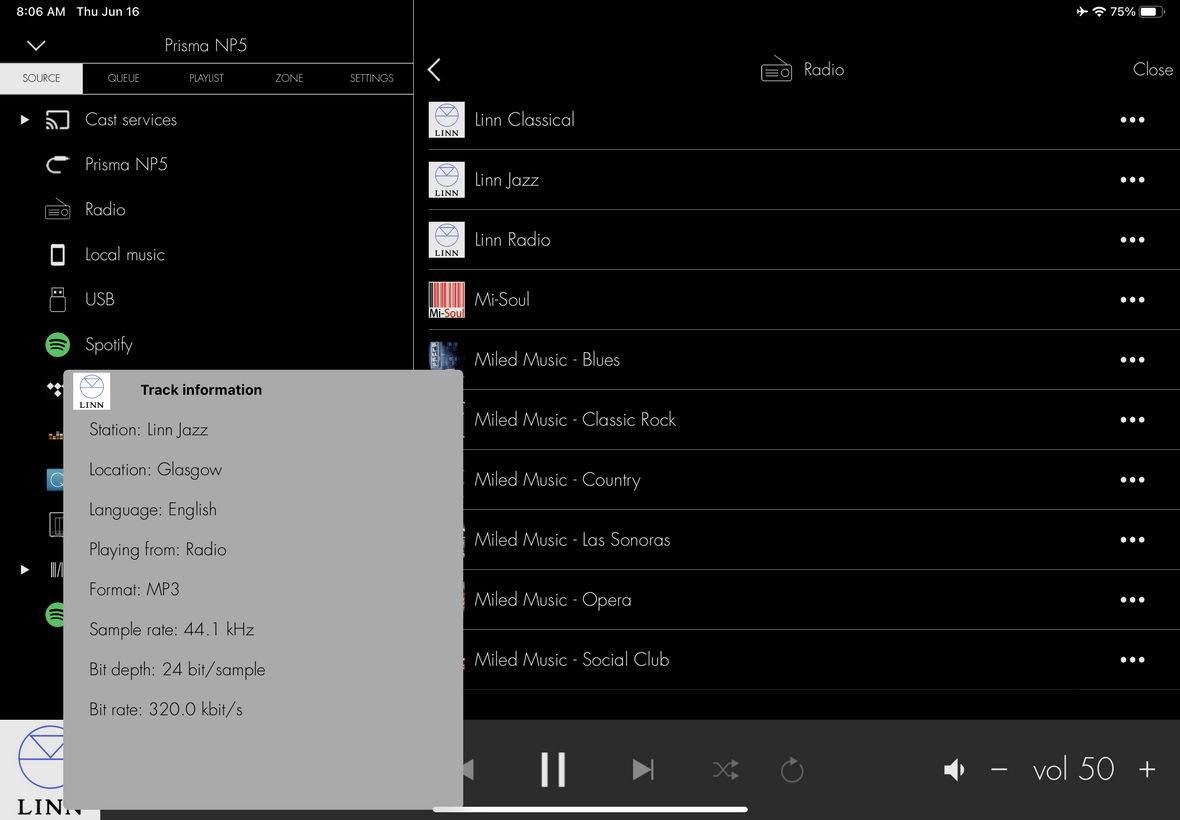Viewport: 1180px width, 820px height.
Task: Select the Spotify label in the source list
Action: tap(109, 345)
